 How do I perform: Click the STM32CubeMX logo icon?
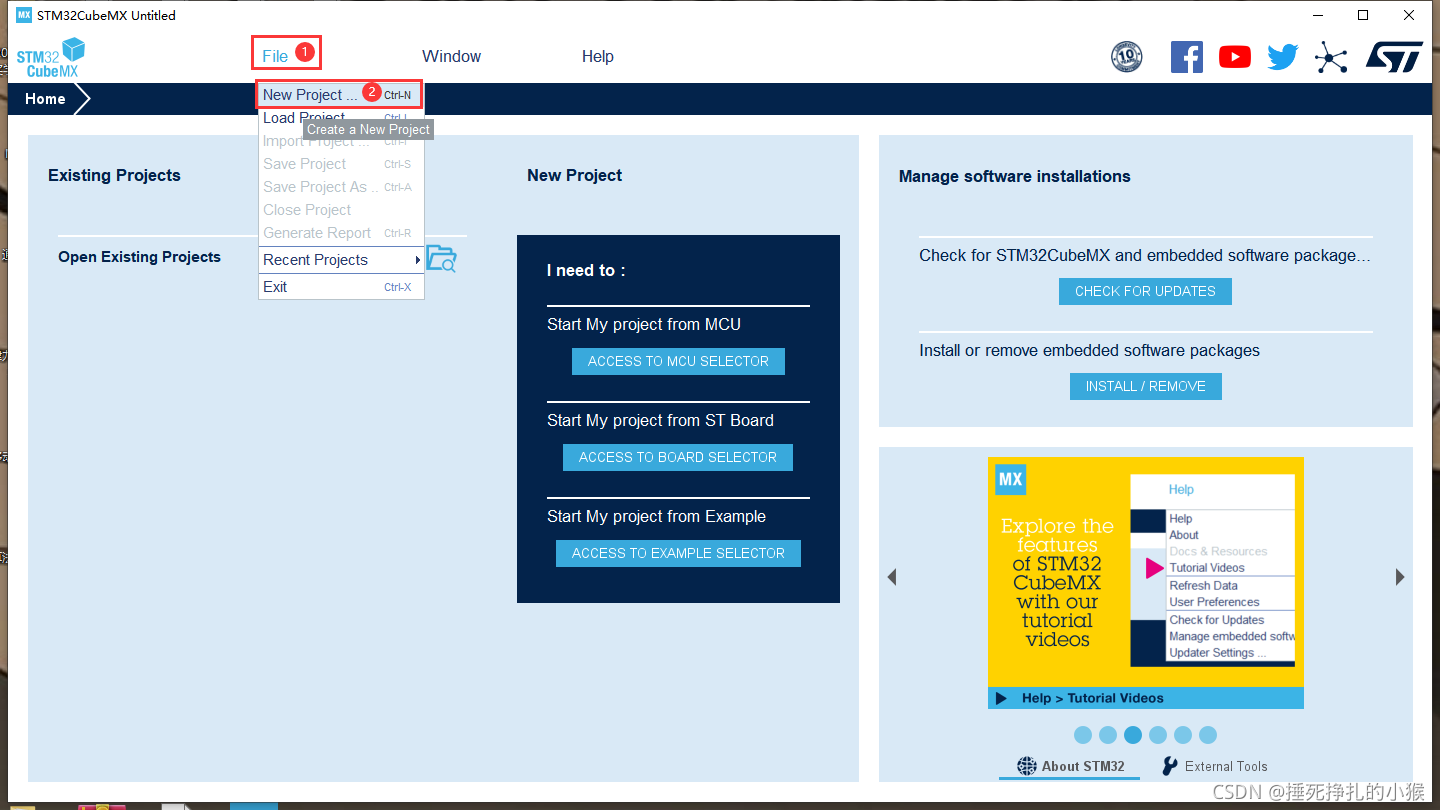50,57
